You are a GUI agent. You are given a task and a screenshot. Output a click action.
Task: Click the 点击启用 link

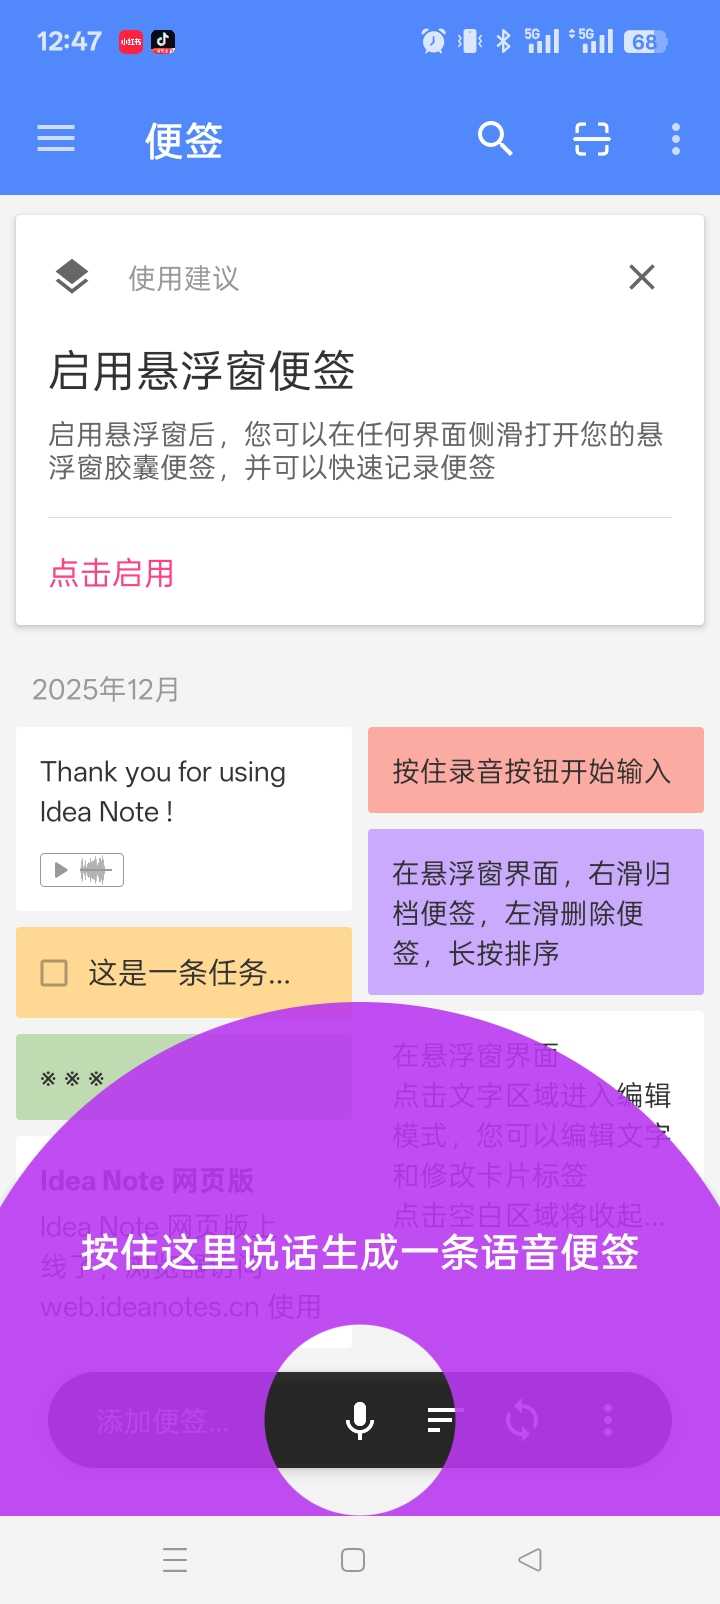coord(111,573)
